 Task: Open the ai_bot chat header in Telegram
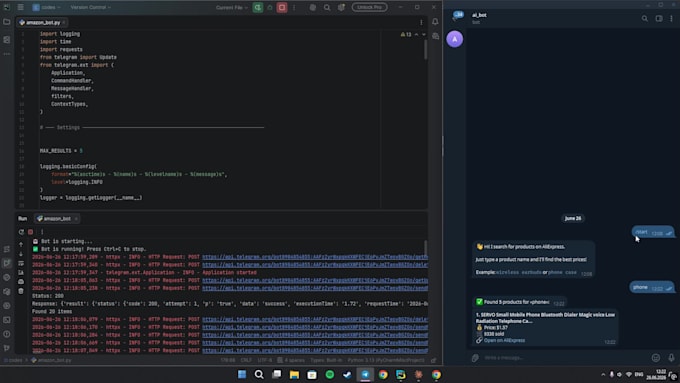click(x=479, y=18)
